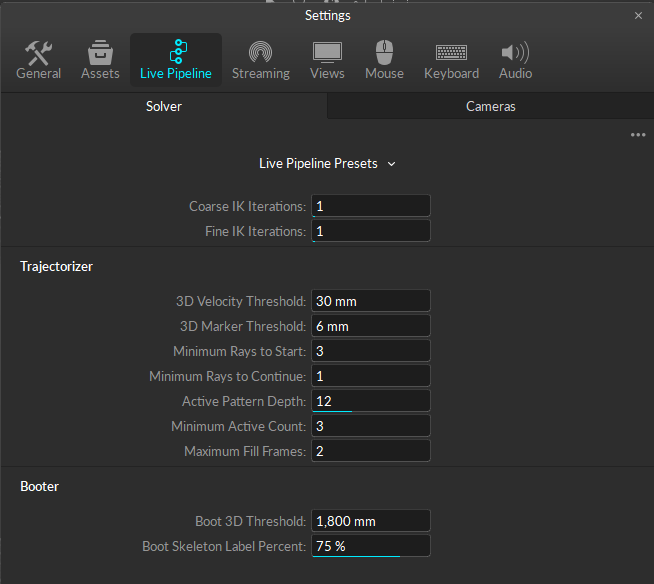654x584 pixels.
Task: Edit the 3D Velocity Threshold value
Action: tap(370, 301)
